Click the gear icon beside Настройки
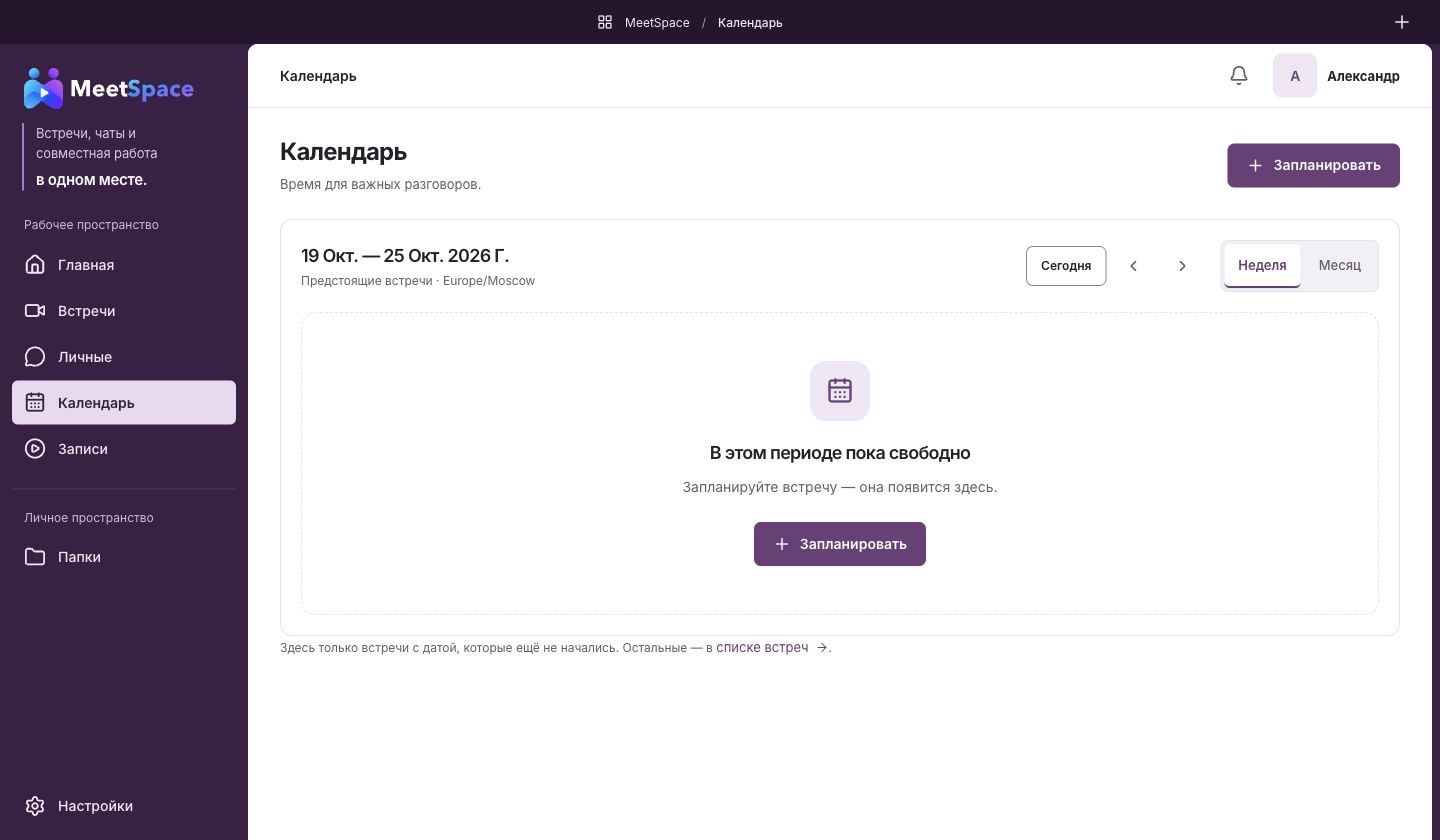This screenshot has width=1440, height=840. point(35,806)
